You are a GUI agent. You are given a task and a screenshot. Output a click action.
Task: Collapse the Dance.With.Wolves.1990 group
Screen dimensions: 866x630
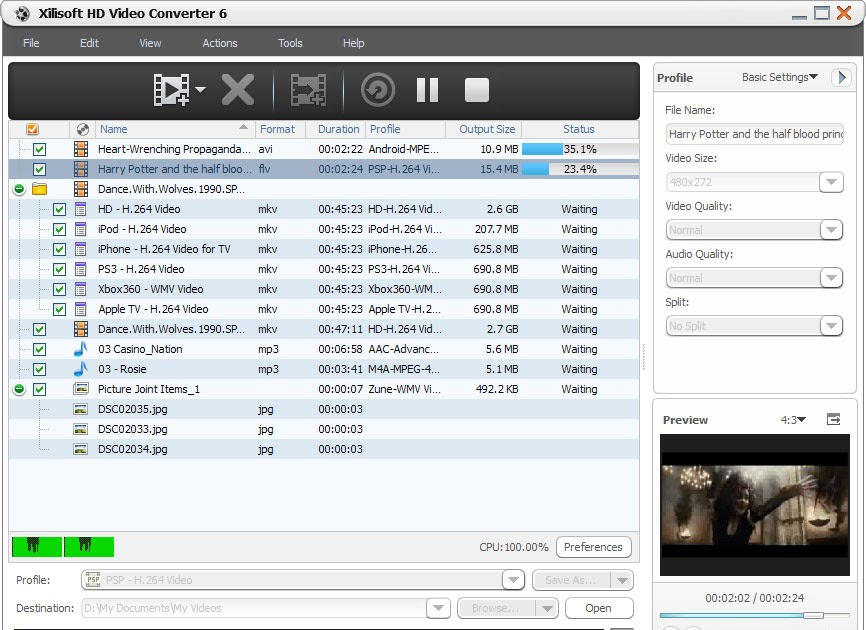pyautogui.click(x=18, y=188)
